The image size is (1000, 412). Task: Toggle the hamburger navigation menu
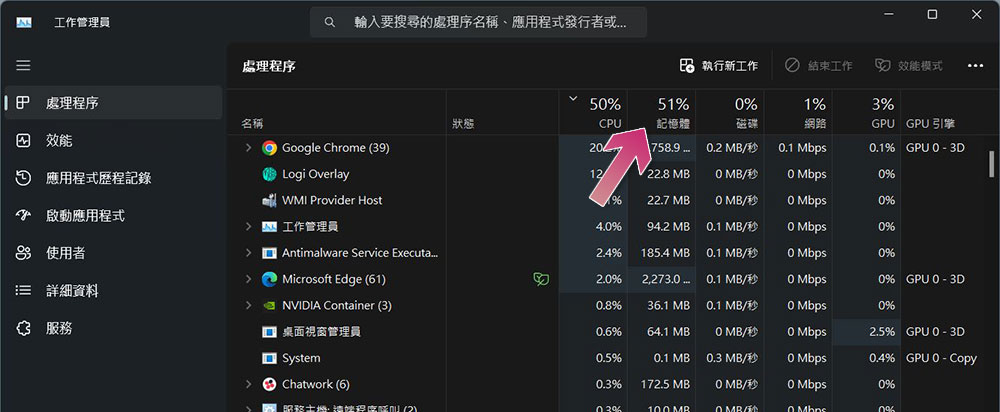[24, 65]
